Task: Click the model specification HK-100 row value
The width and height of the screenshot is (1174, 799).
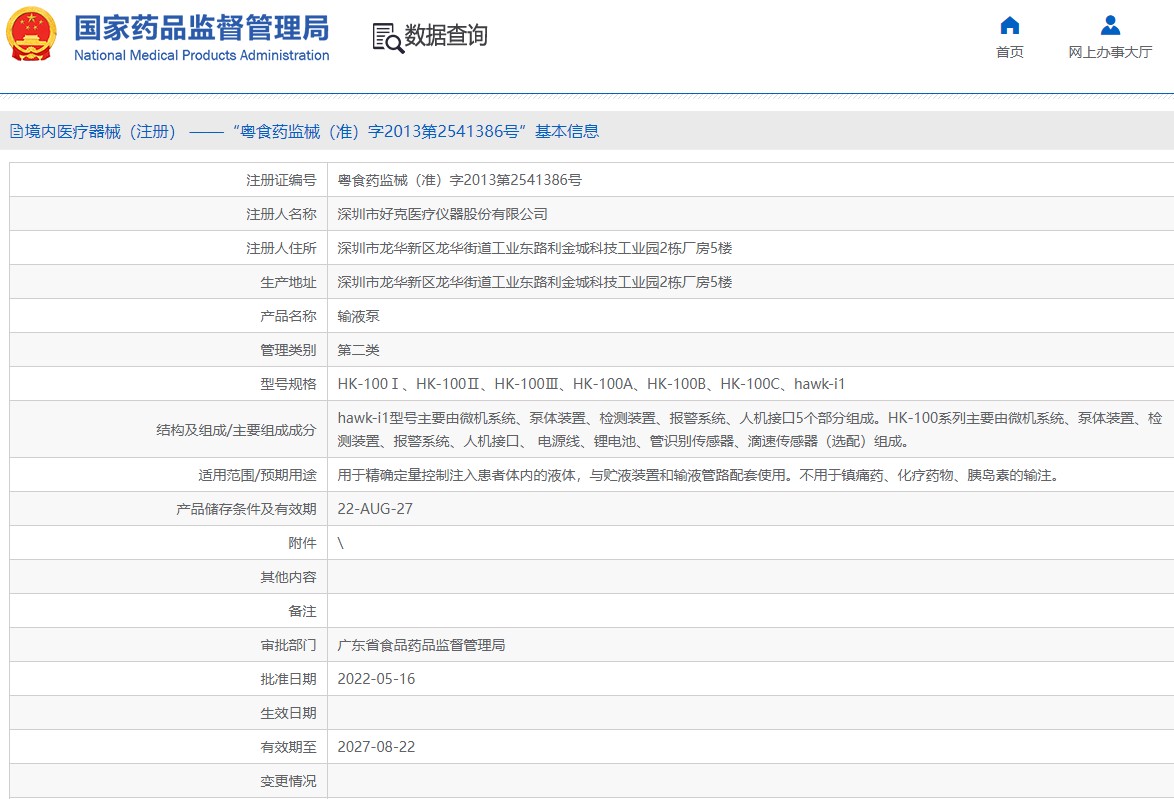Action: point(591,384)
